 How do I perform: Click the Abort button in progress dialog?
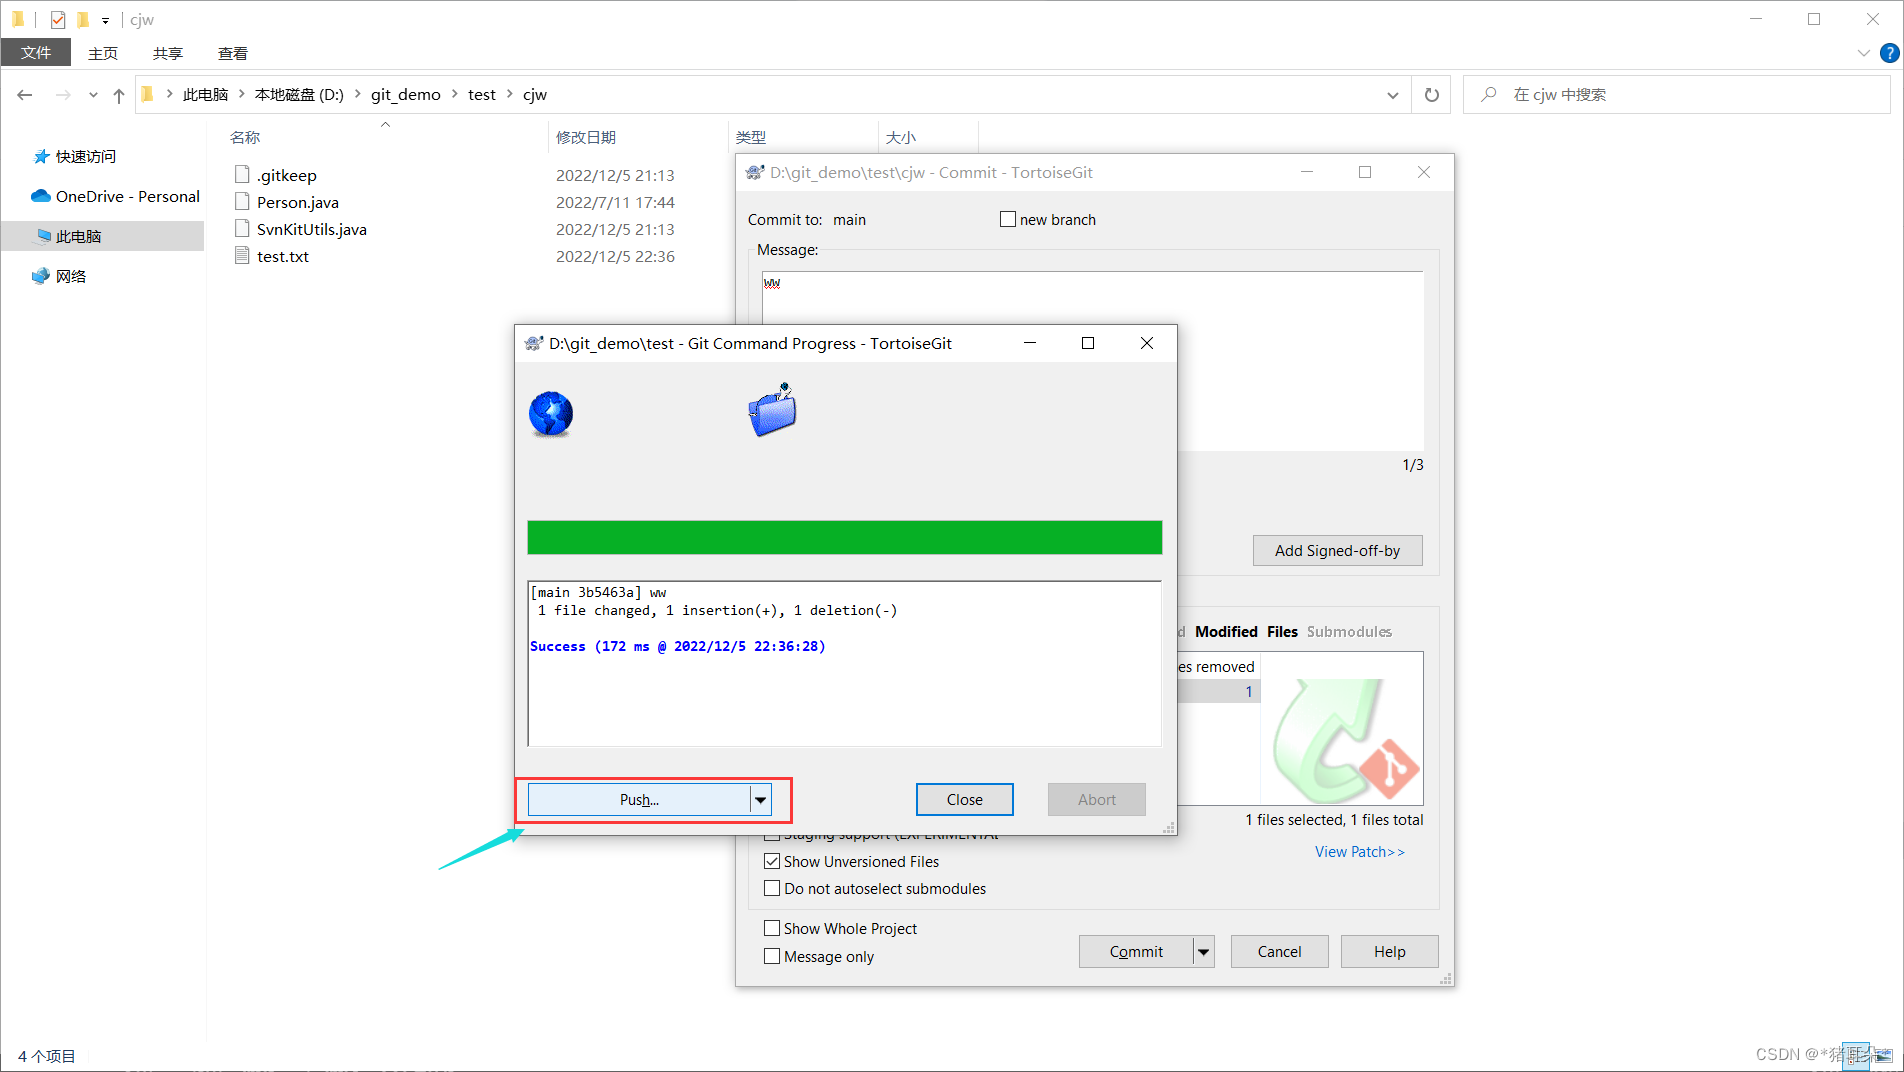(x=1096, y=799)
